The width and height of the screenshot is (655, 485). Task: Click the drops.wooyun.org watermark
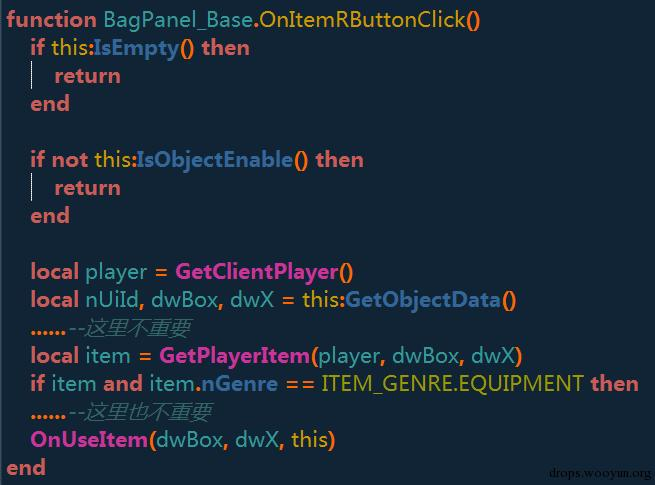coord(600,473)
